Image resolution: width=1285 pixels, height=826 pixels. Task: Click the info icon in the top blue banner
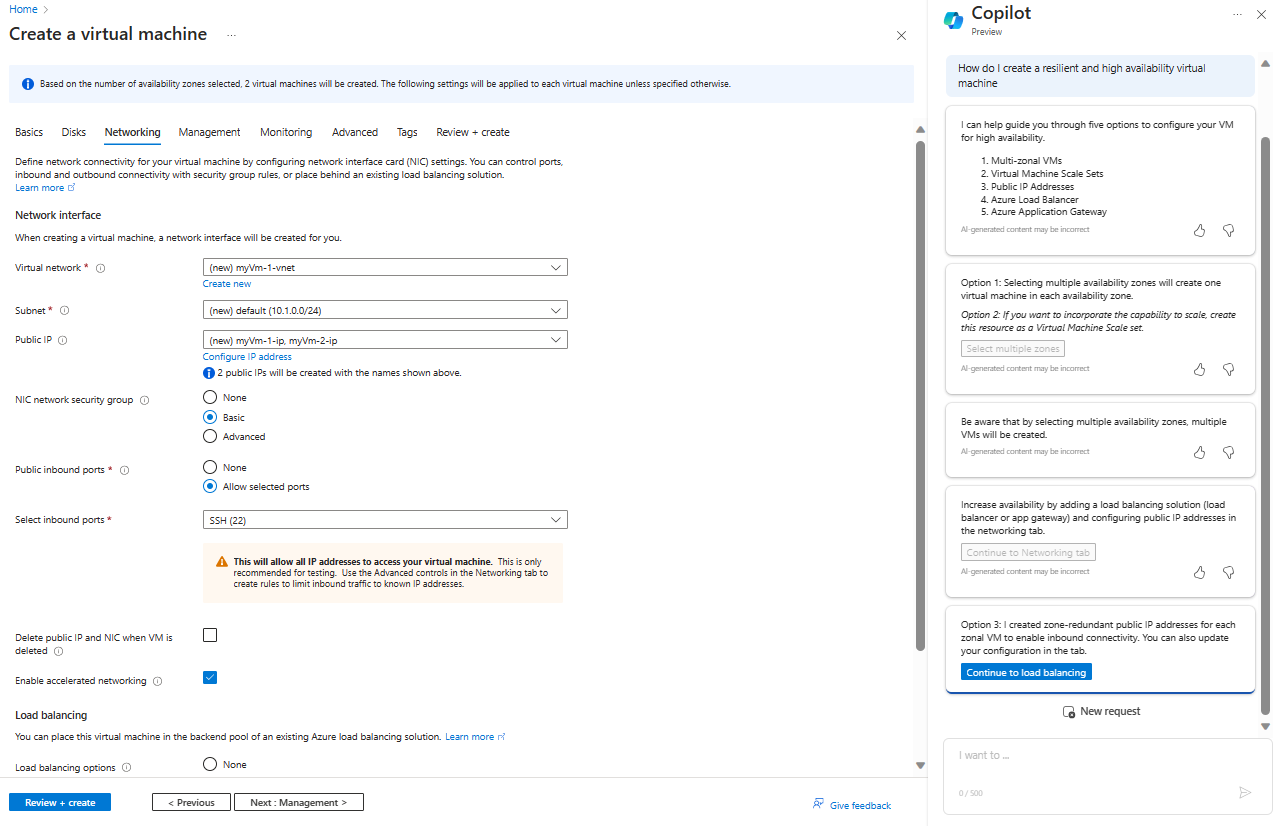click(x=27, y=84)
